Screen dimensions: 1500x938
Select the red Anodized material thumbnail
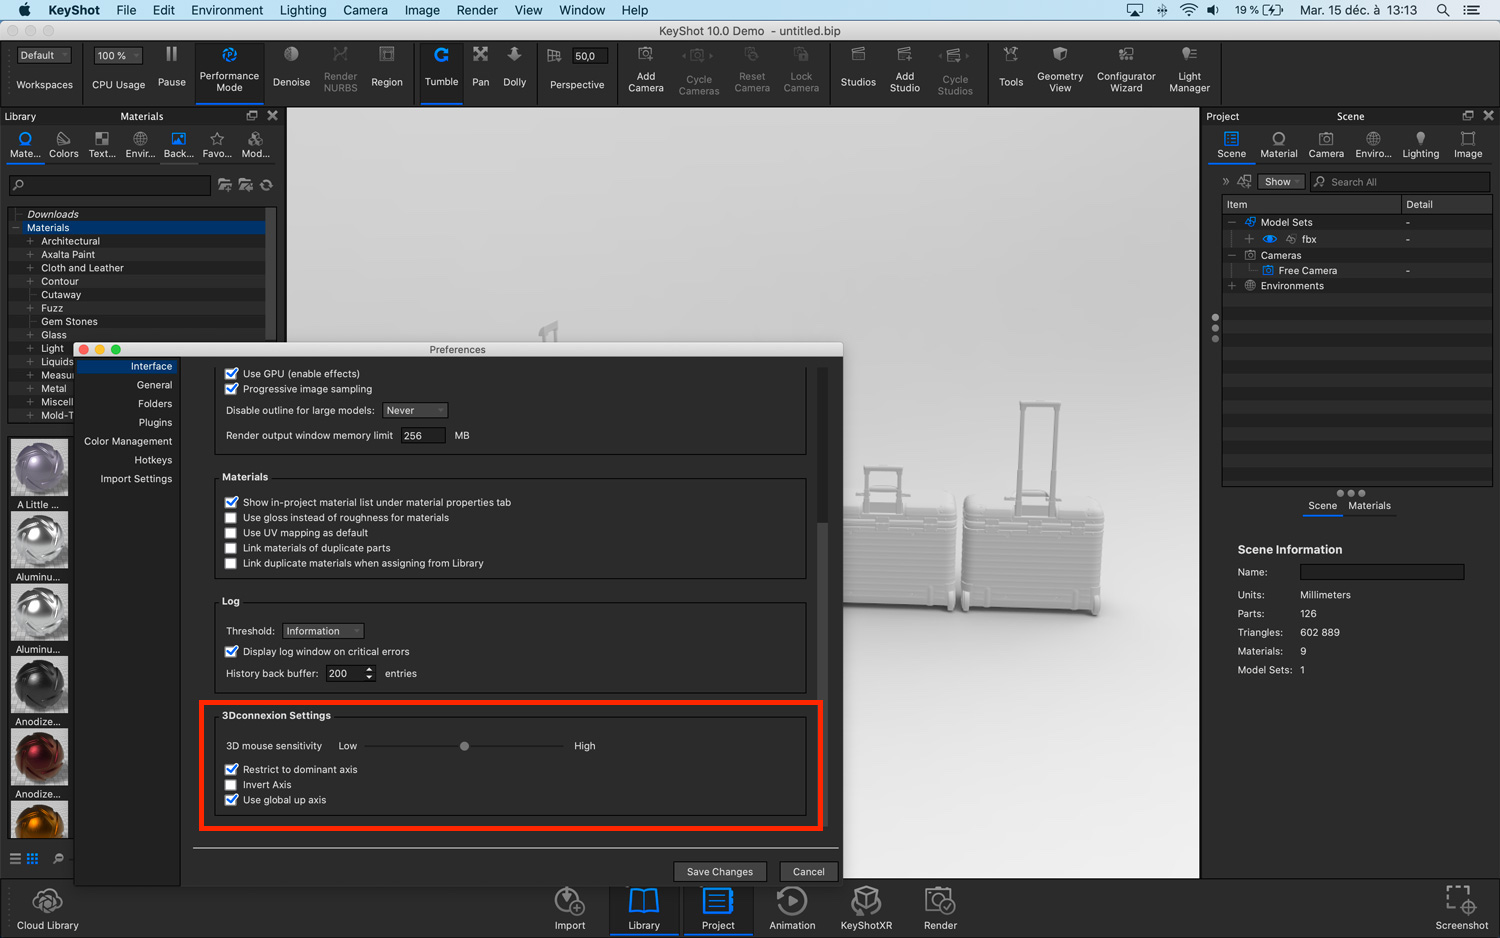(x=39, y=757)
